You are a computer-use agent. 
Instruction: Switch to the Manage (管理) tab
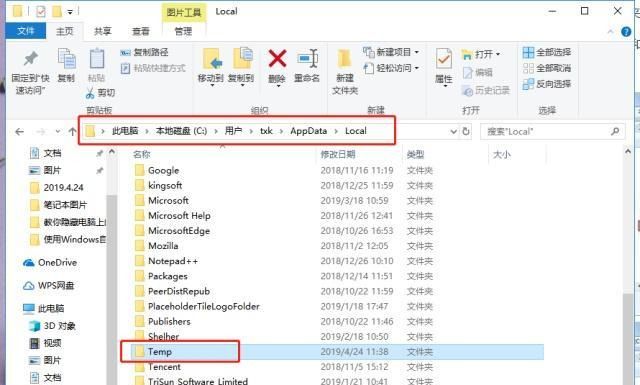pos(183,31)
